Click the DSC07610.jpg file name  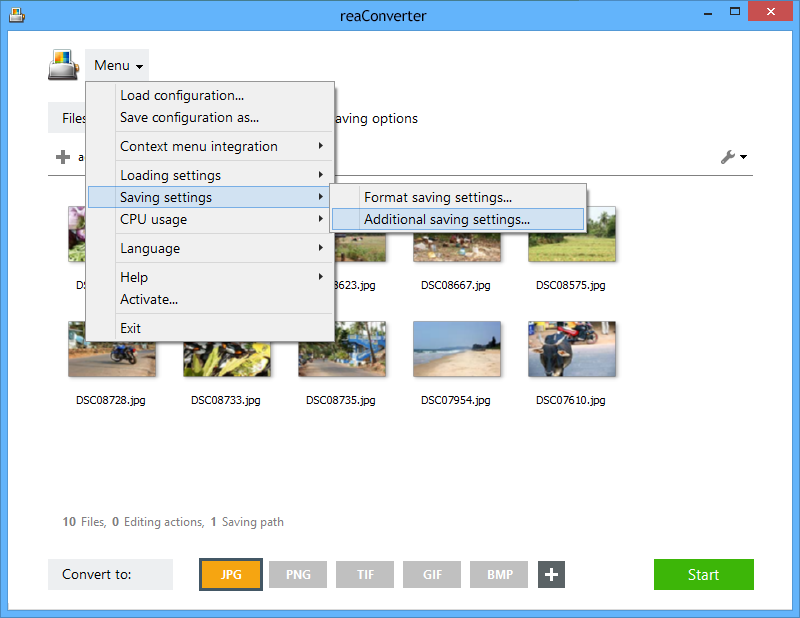point(571,400)
